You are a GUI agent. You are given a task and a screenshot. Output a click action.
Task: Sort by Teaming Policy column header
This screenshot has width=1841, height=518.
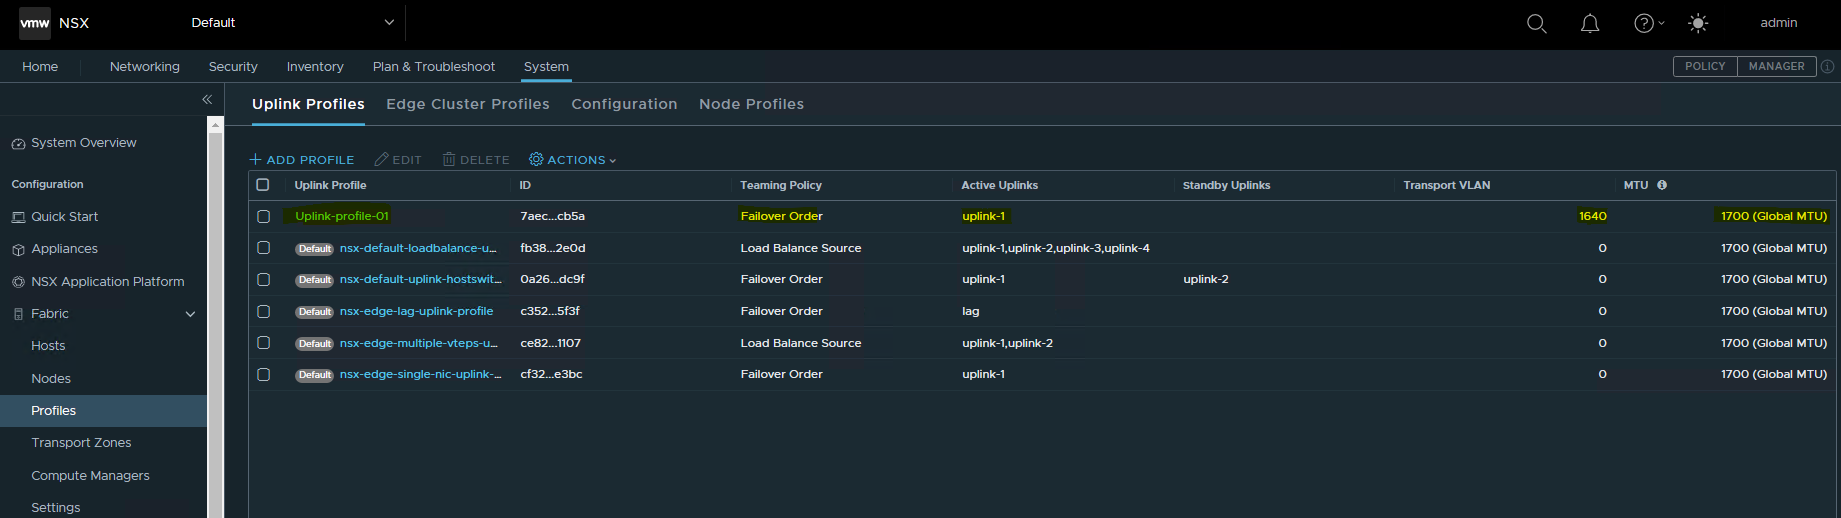[781, 185]
